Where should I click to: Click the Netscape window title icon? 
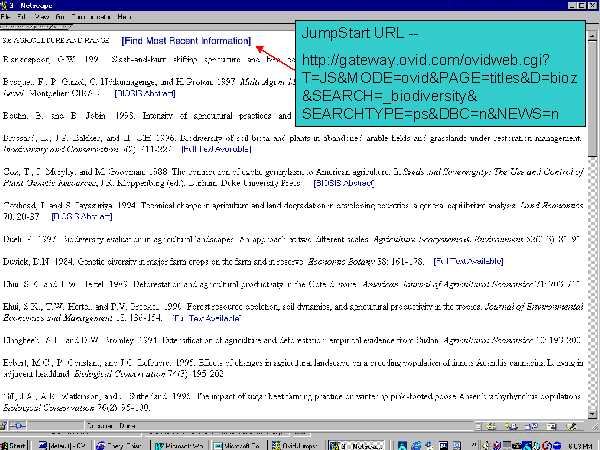click(x=4, y=5)
